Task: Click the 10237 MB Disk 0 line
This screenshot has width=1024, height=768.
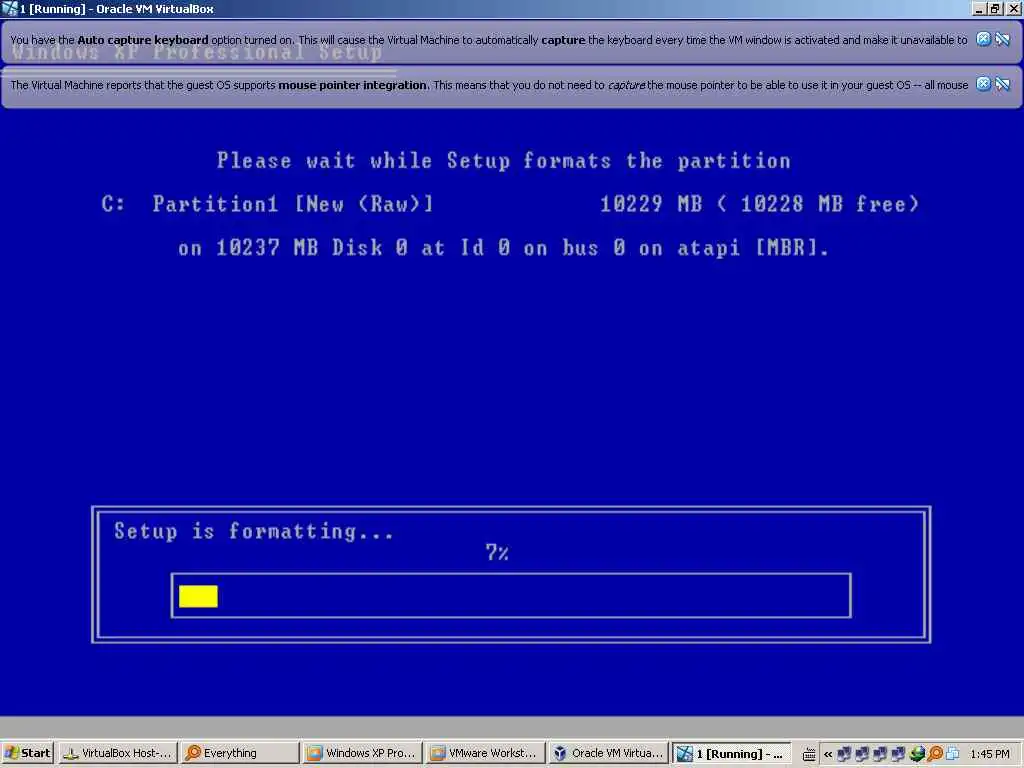Action: click(x=504, y=248)
